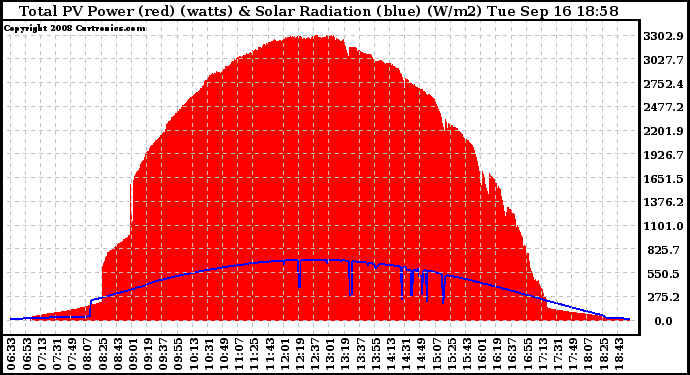The height and width of the screenshot is (375, 690).
Task: Click the 16:37 time axis label
Action: coord(512,353)
